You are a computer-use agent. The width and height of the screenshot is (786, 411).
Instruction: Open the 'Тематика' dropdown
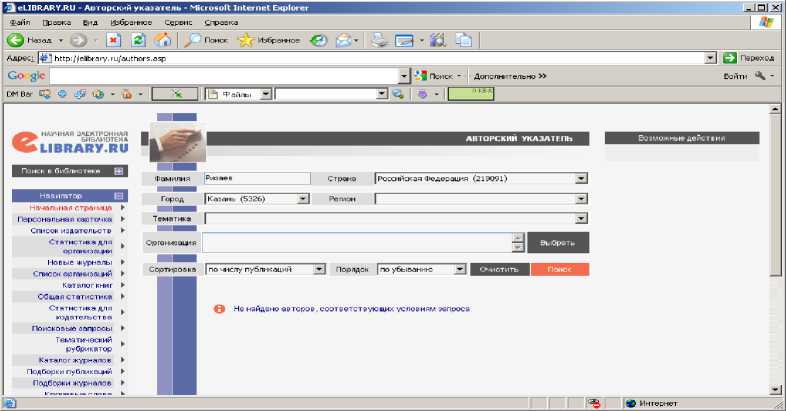coord(581,219)
